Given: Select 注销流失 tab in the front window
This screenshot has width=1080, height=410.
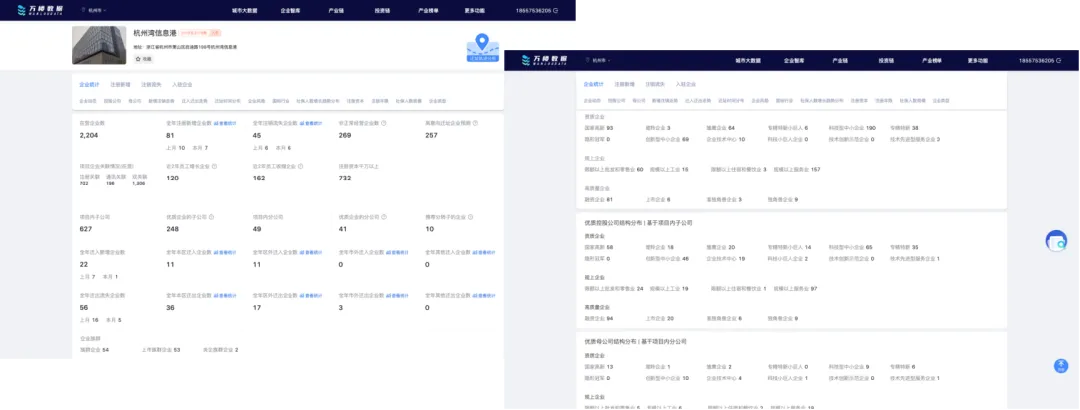Looking at the screenshot, I should [x=656, y=84].
